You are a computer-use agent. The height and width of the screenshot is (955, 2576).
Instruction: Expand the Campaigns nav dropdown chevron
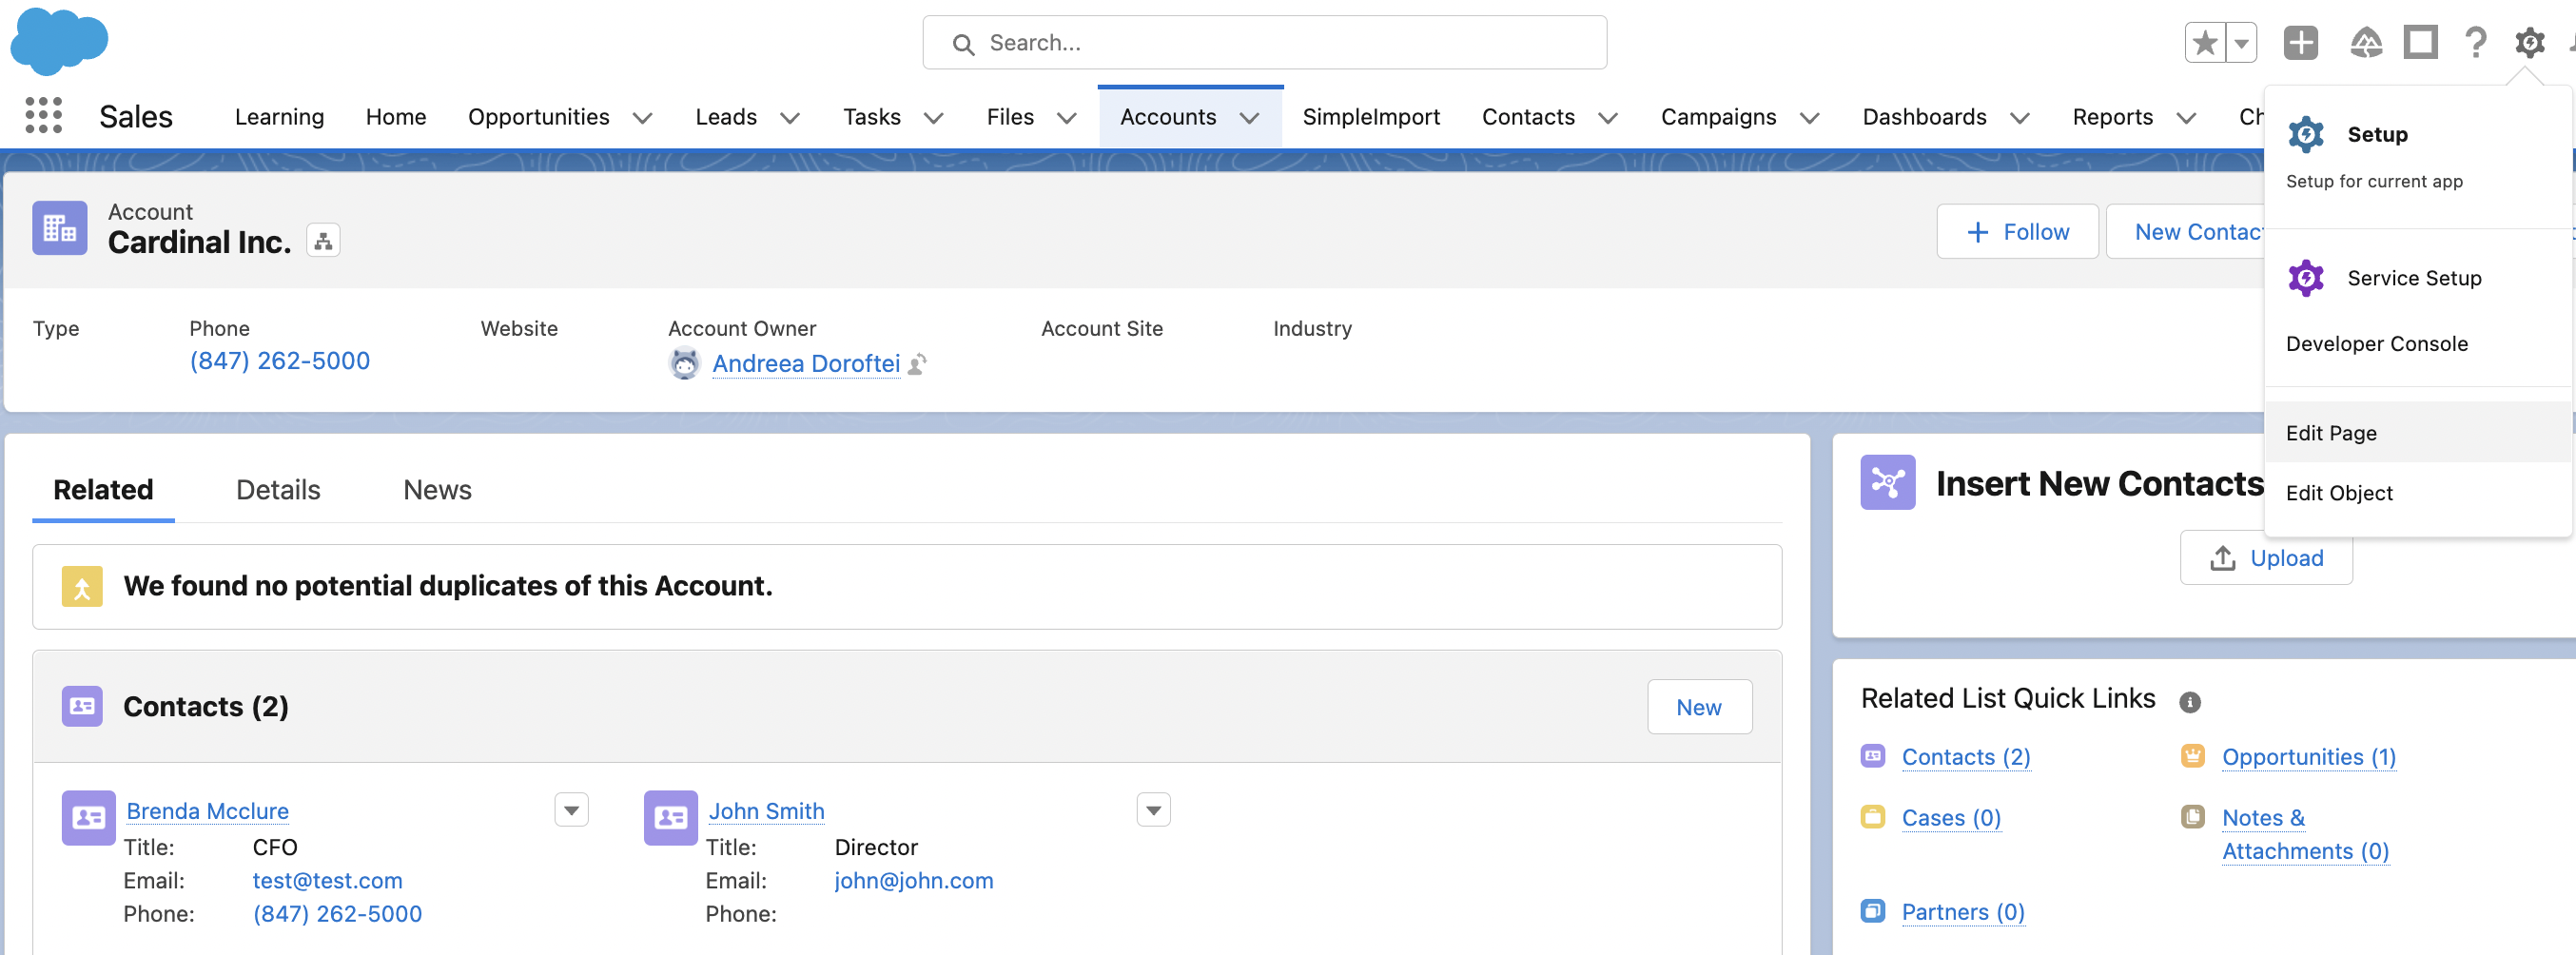pyautogui.click(x=1810, y=118)
